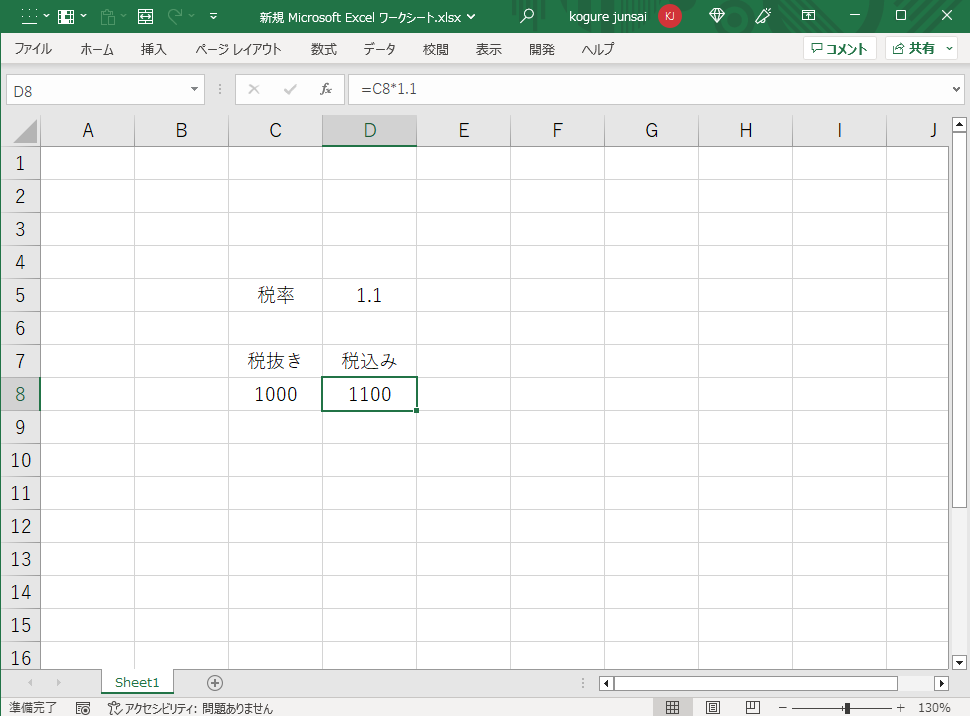Expand the Name Box dropdown arrow

(x=194, y=90)
